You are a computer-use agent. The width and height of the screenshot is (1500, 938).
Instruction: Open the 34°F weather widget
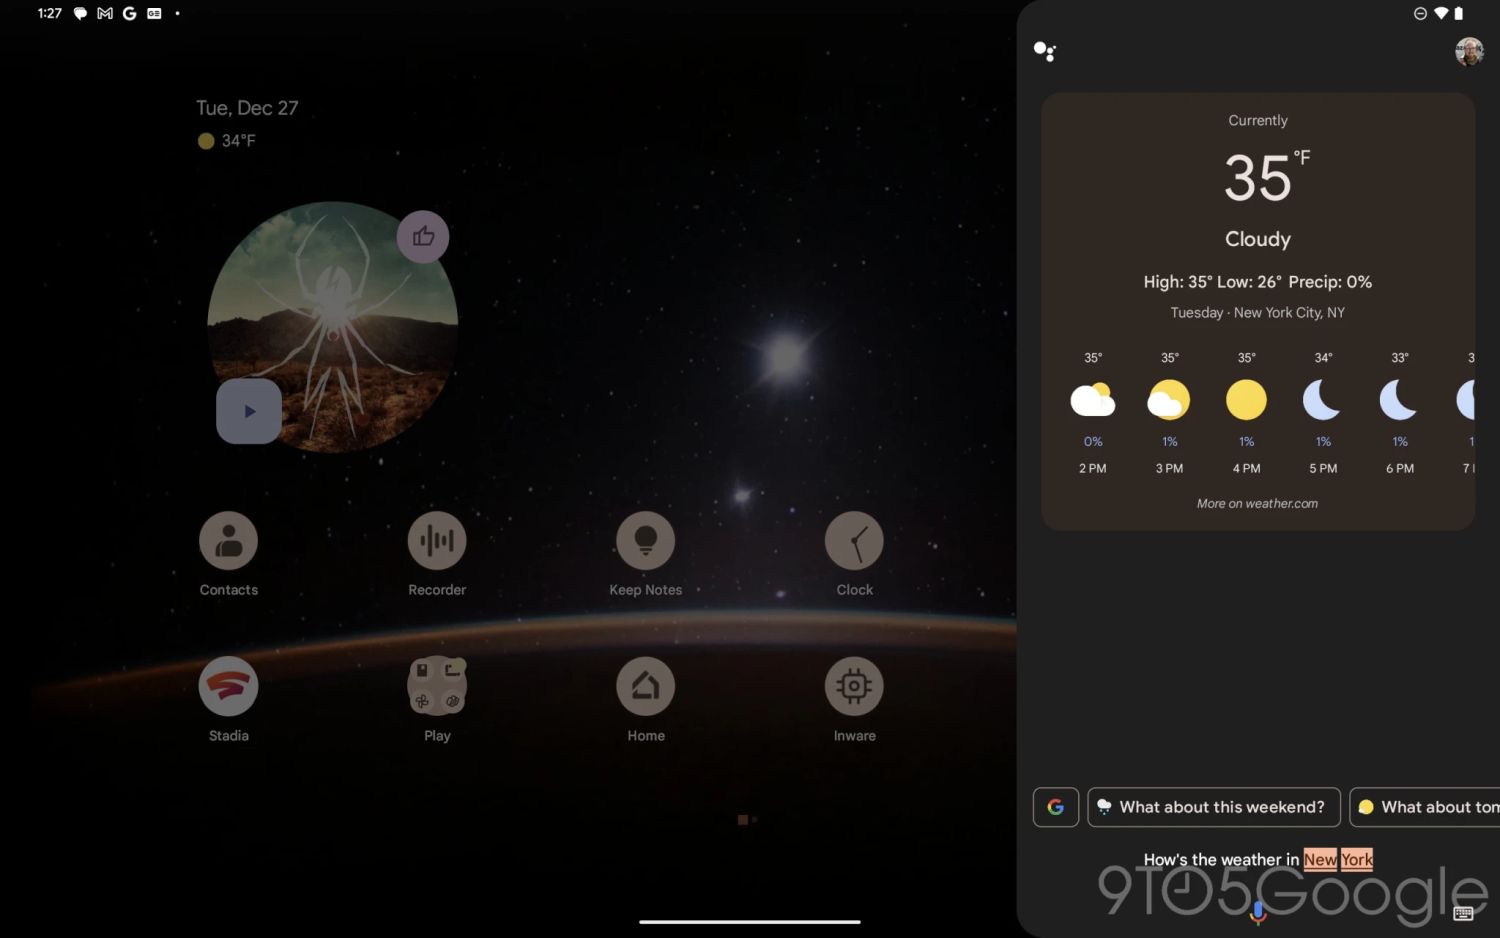pos(227,141)
